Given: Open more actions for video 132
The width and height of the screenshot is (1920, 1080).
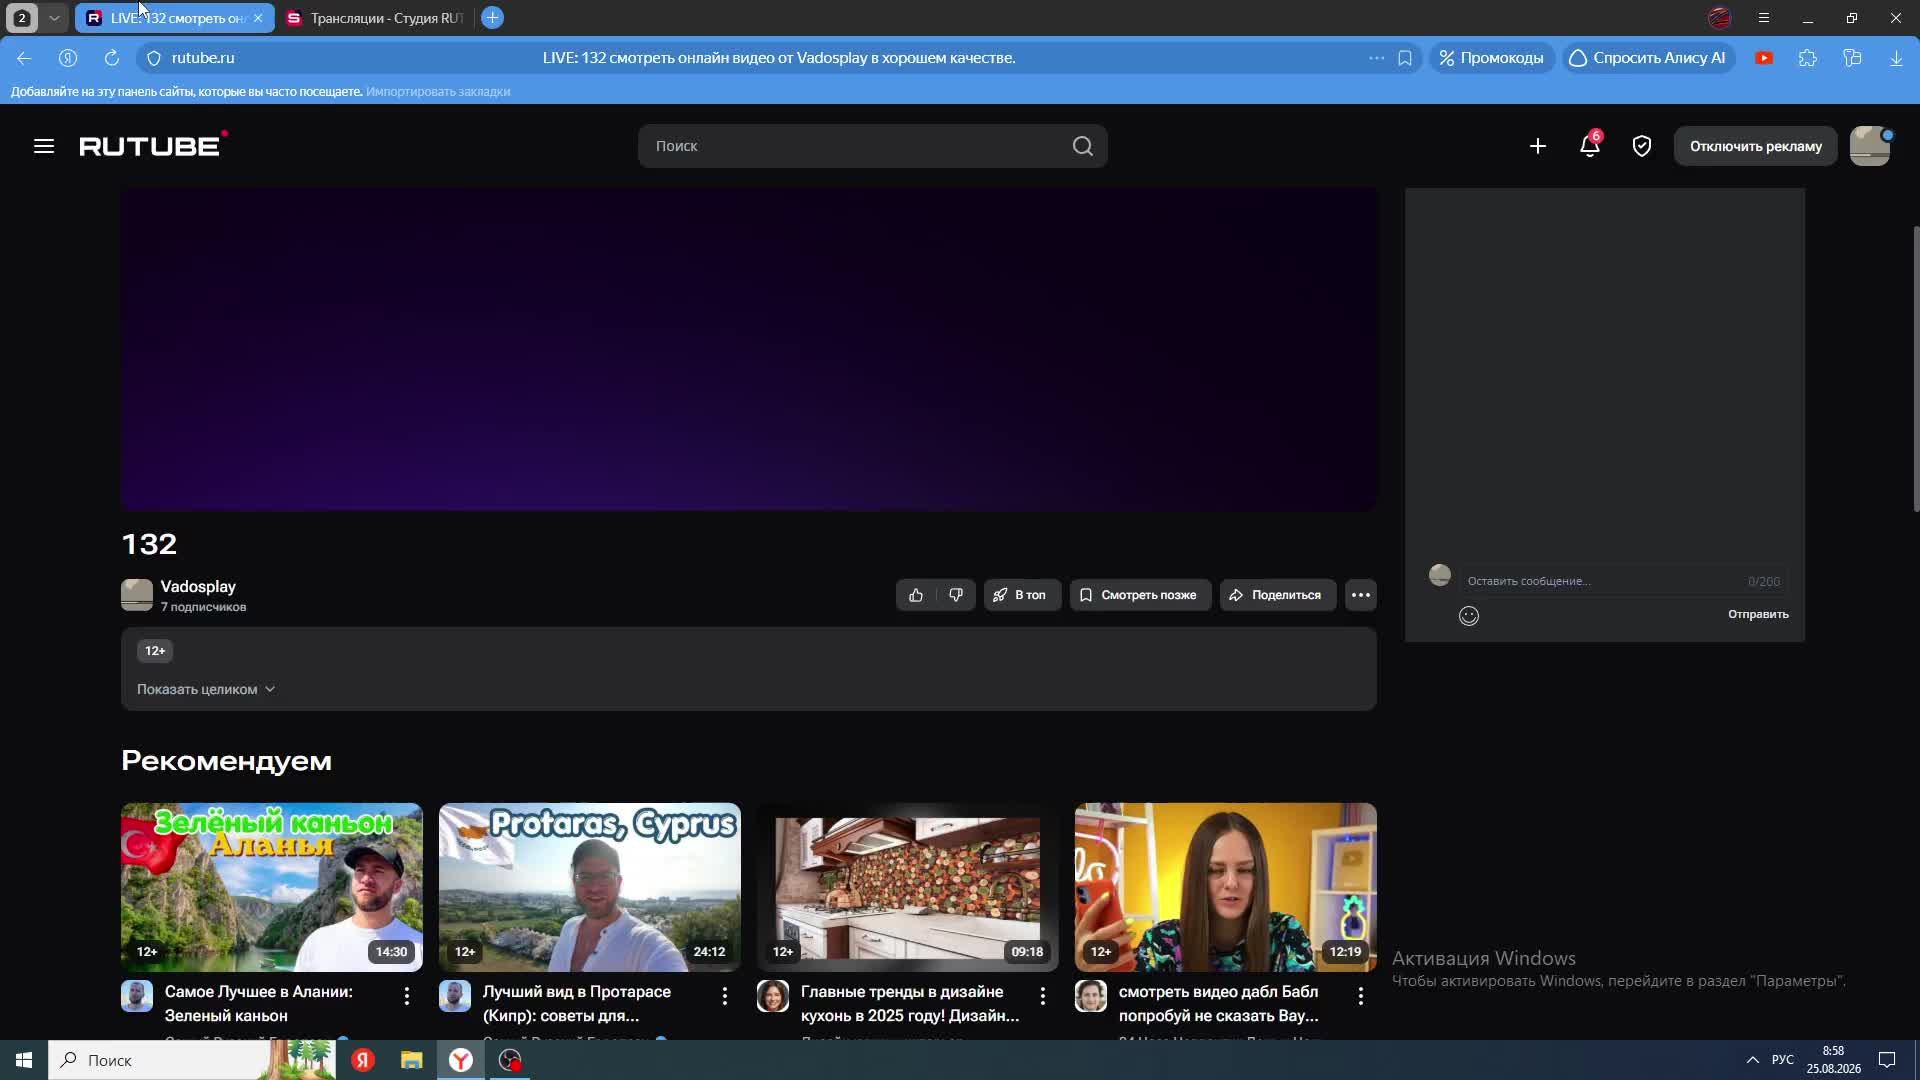Looking at the screenshot, I should click(1361, 595).
